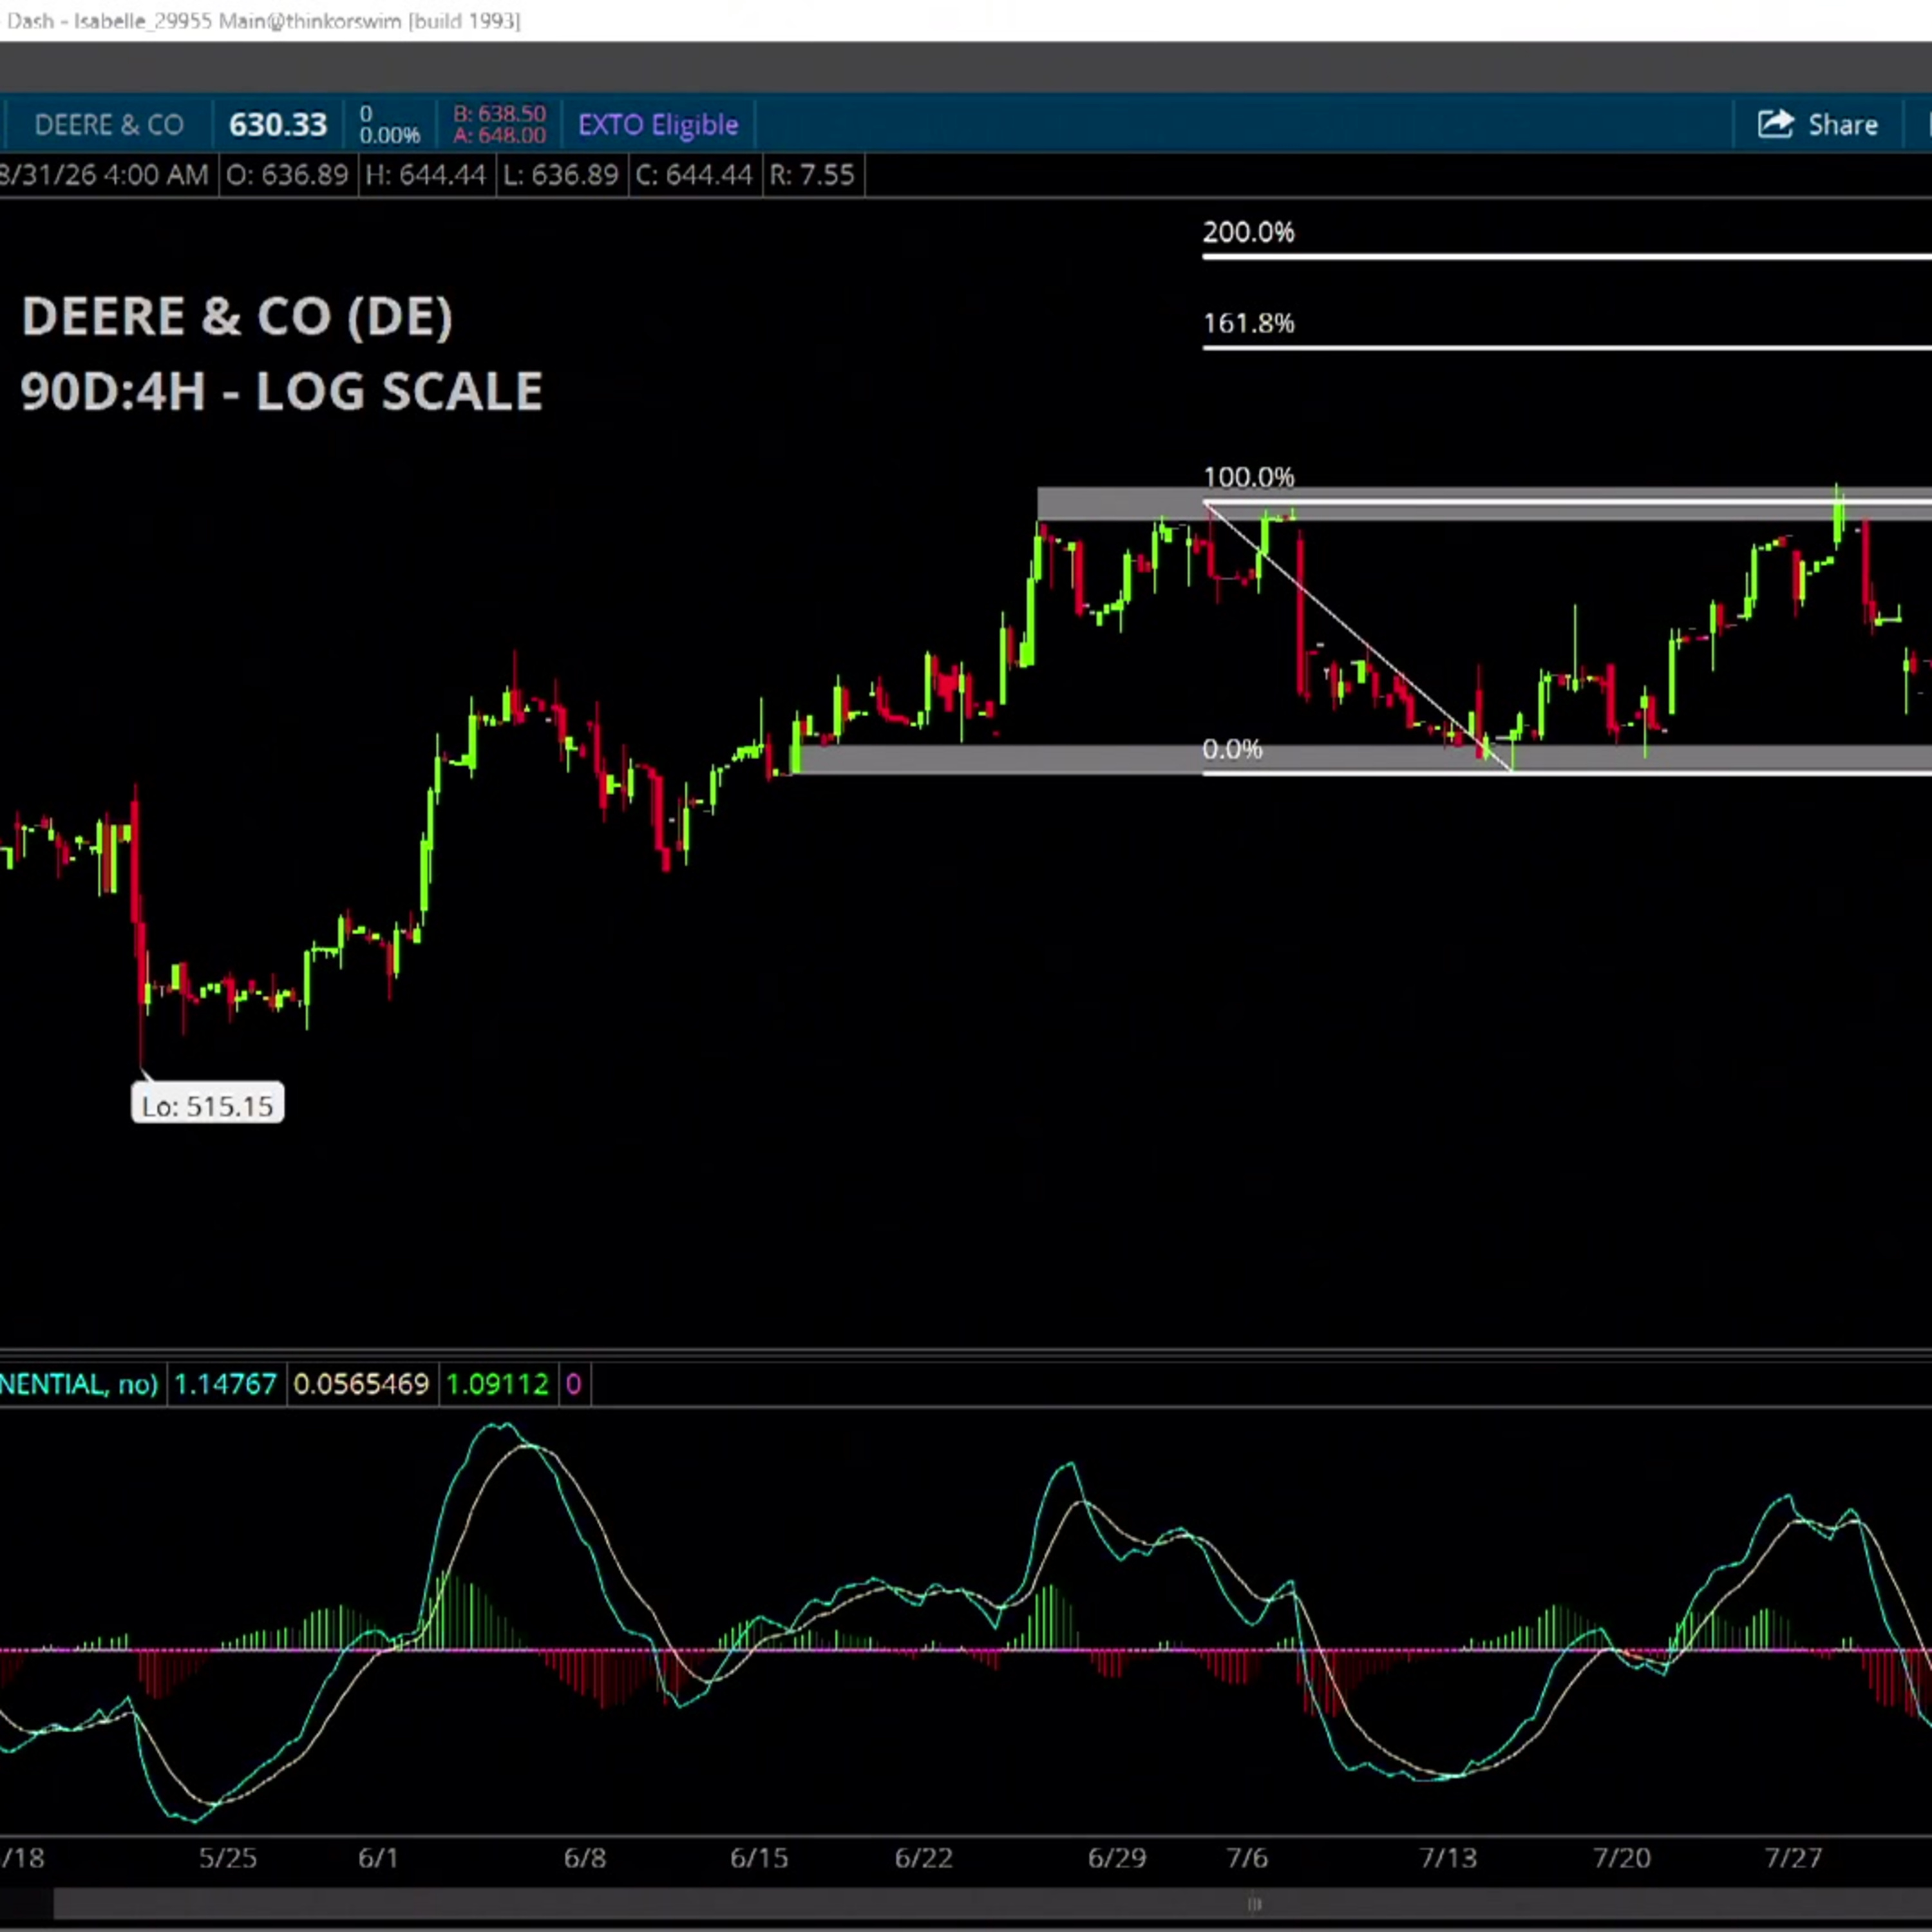The image size is (1932, 1932).
Task: Click the 7/6 date on time axis
Action: pos(1247,1858)
